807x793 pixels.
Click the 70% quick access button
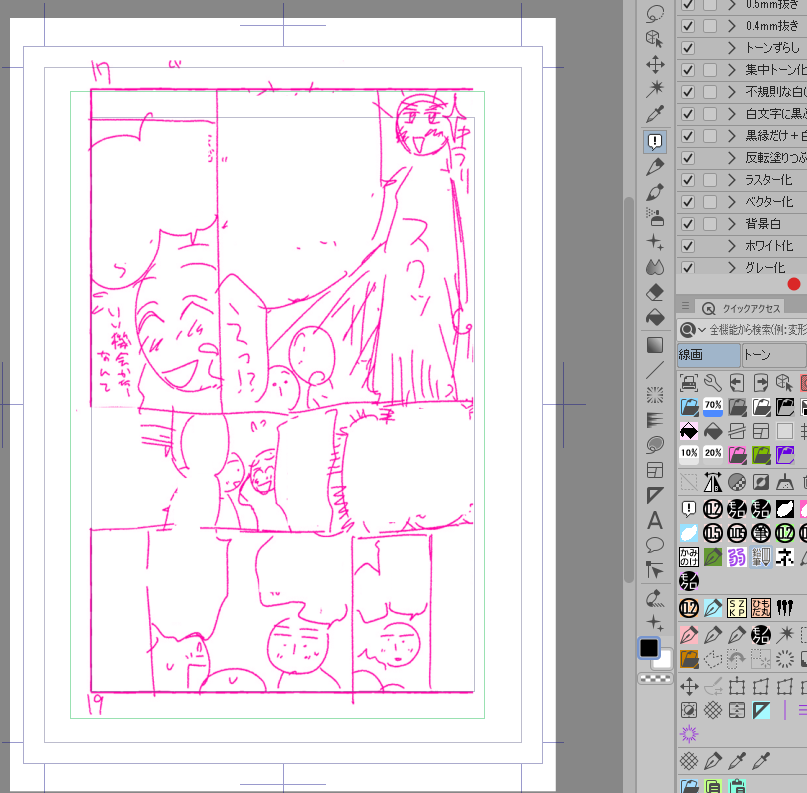point(713,407)
